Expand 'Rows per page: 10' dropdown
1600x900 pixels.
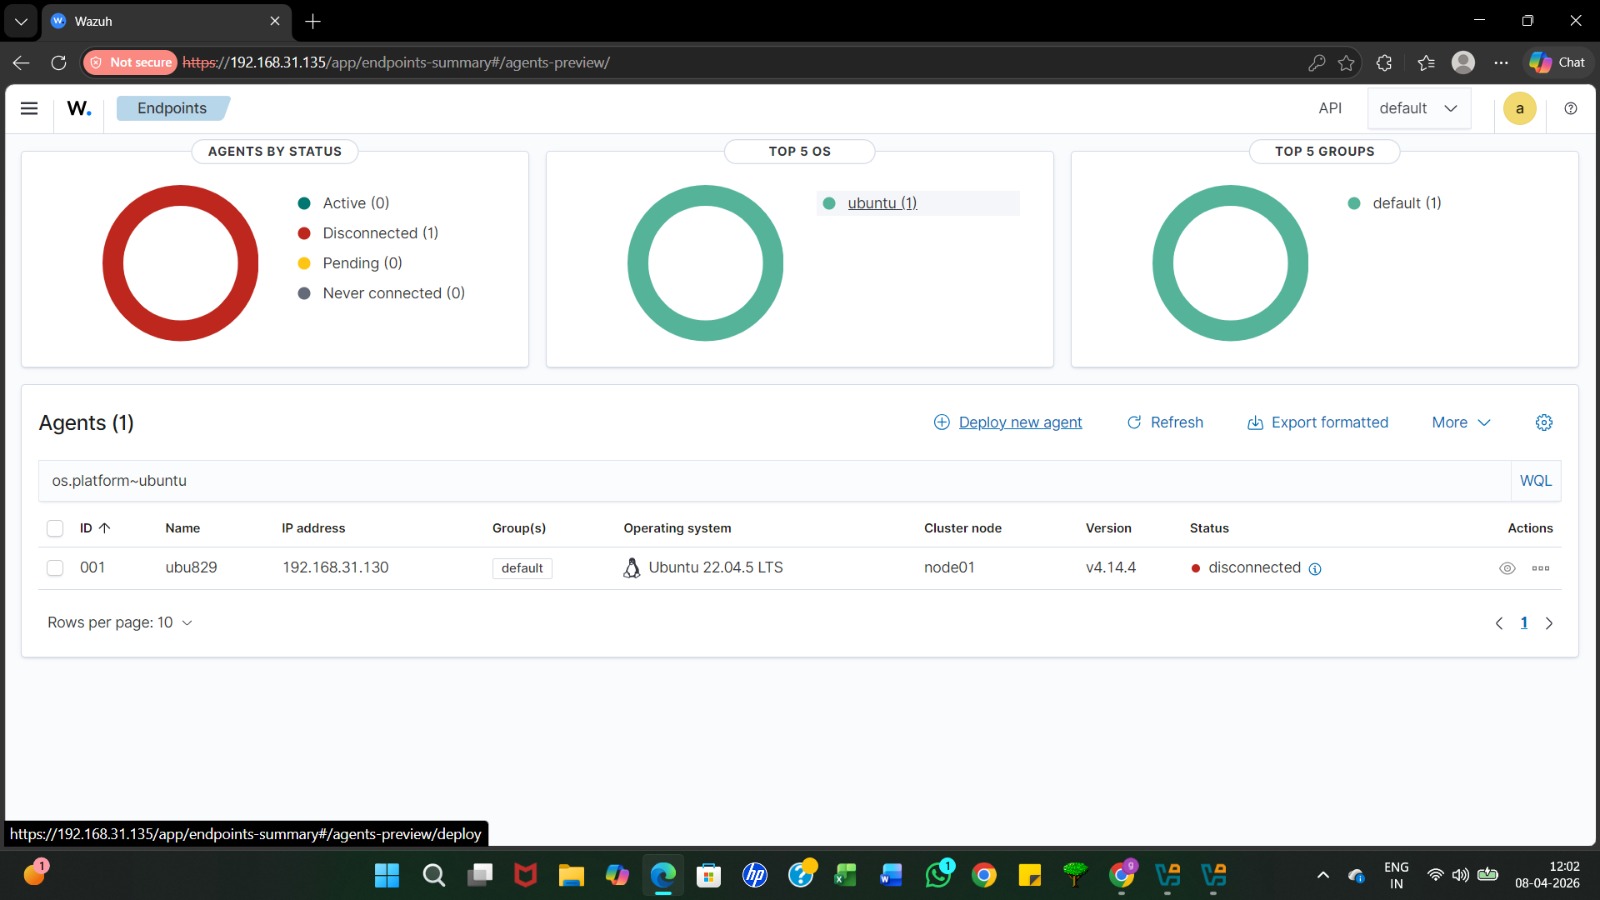click(x=120, y=622)
